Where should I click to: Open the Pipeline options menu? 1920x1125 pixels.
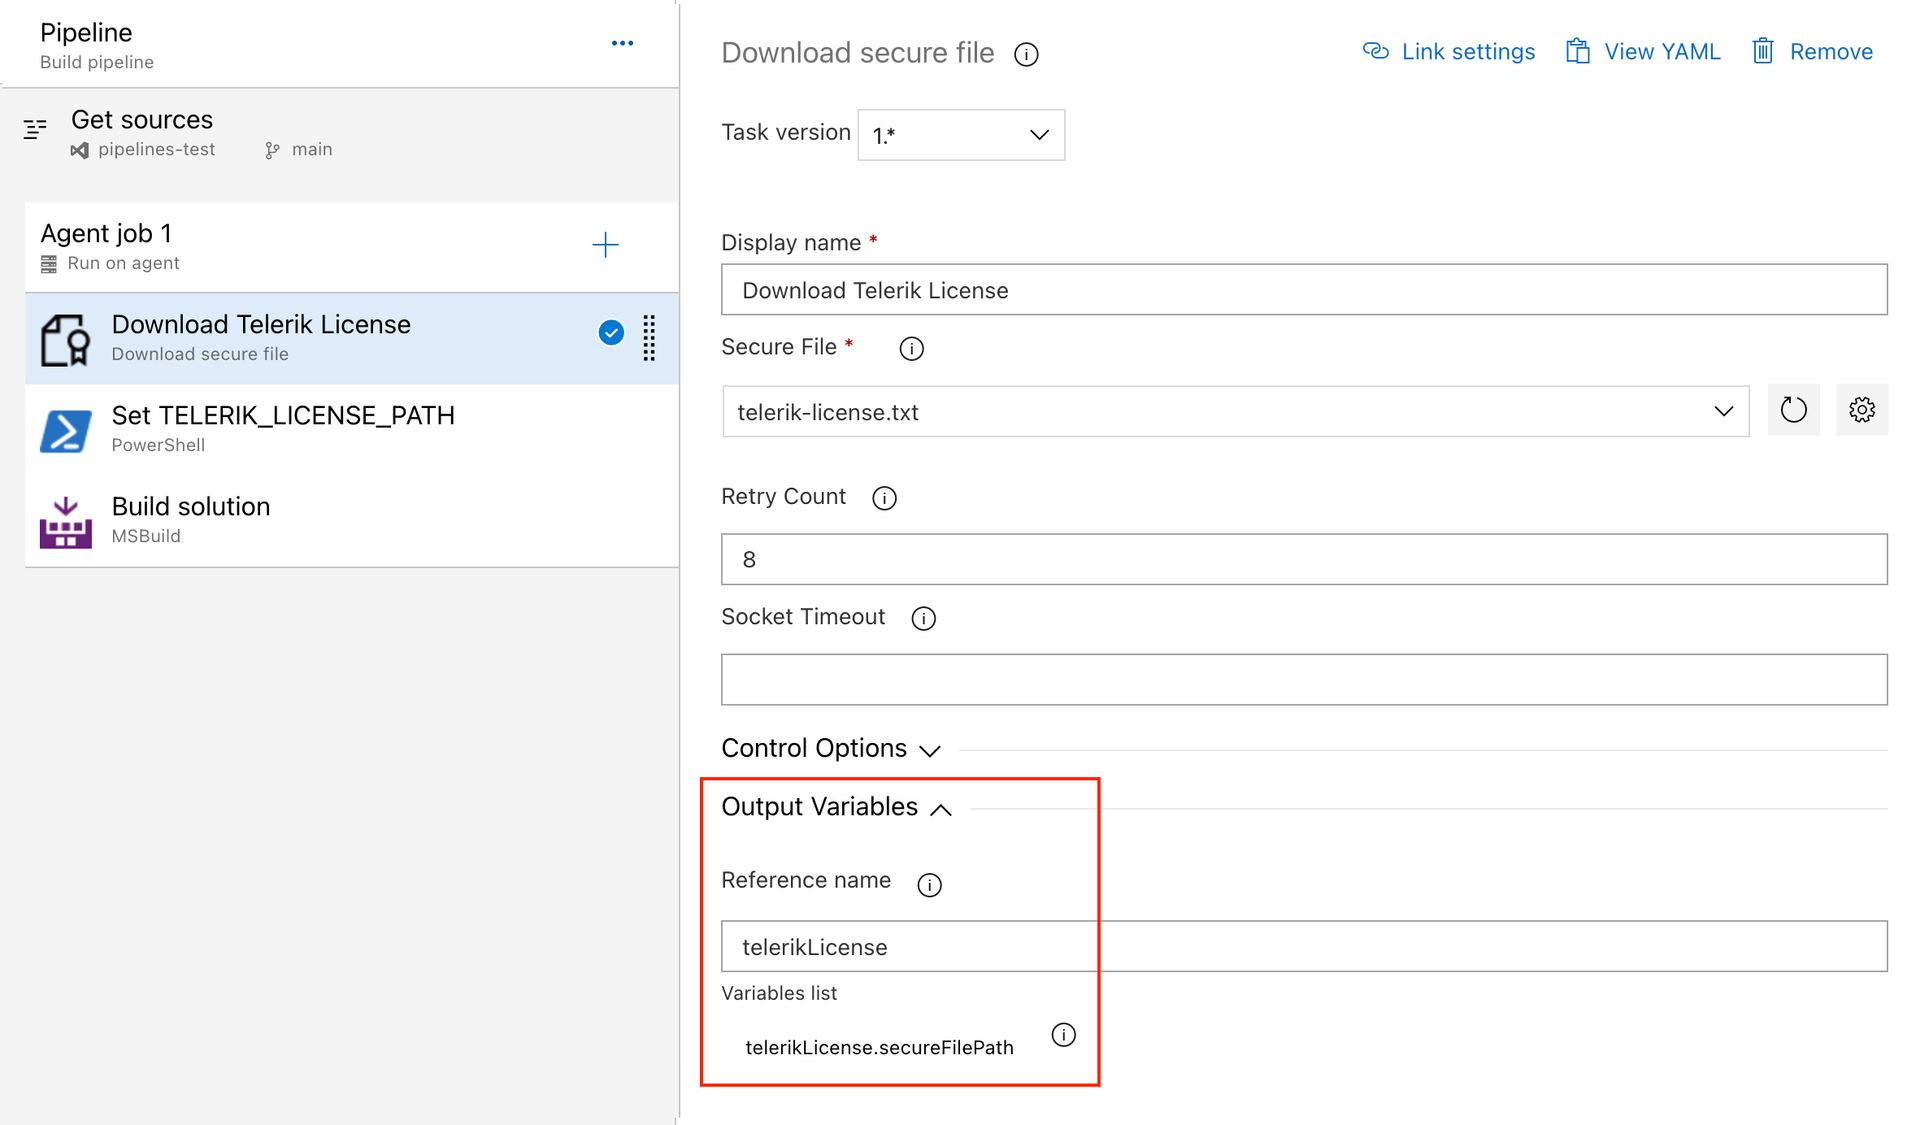pos(622,42)
